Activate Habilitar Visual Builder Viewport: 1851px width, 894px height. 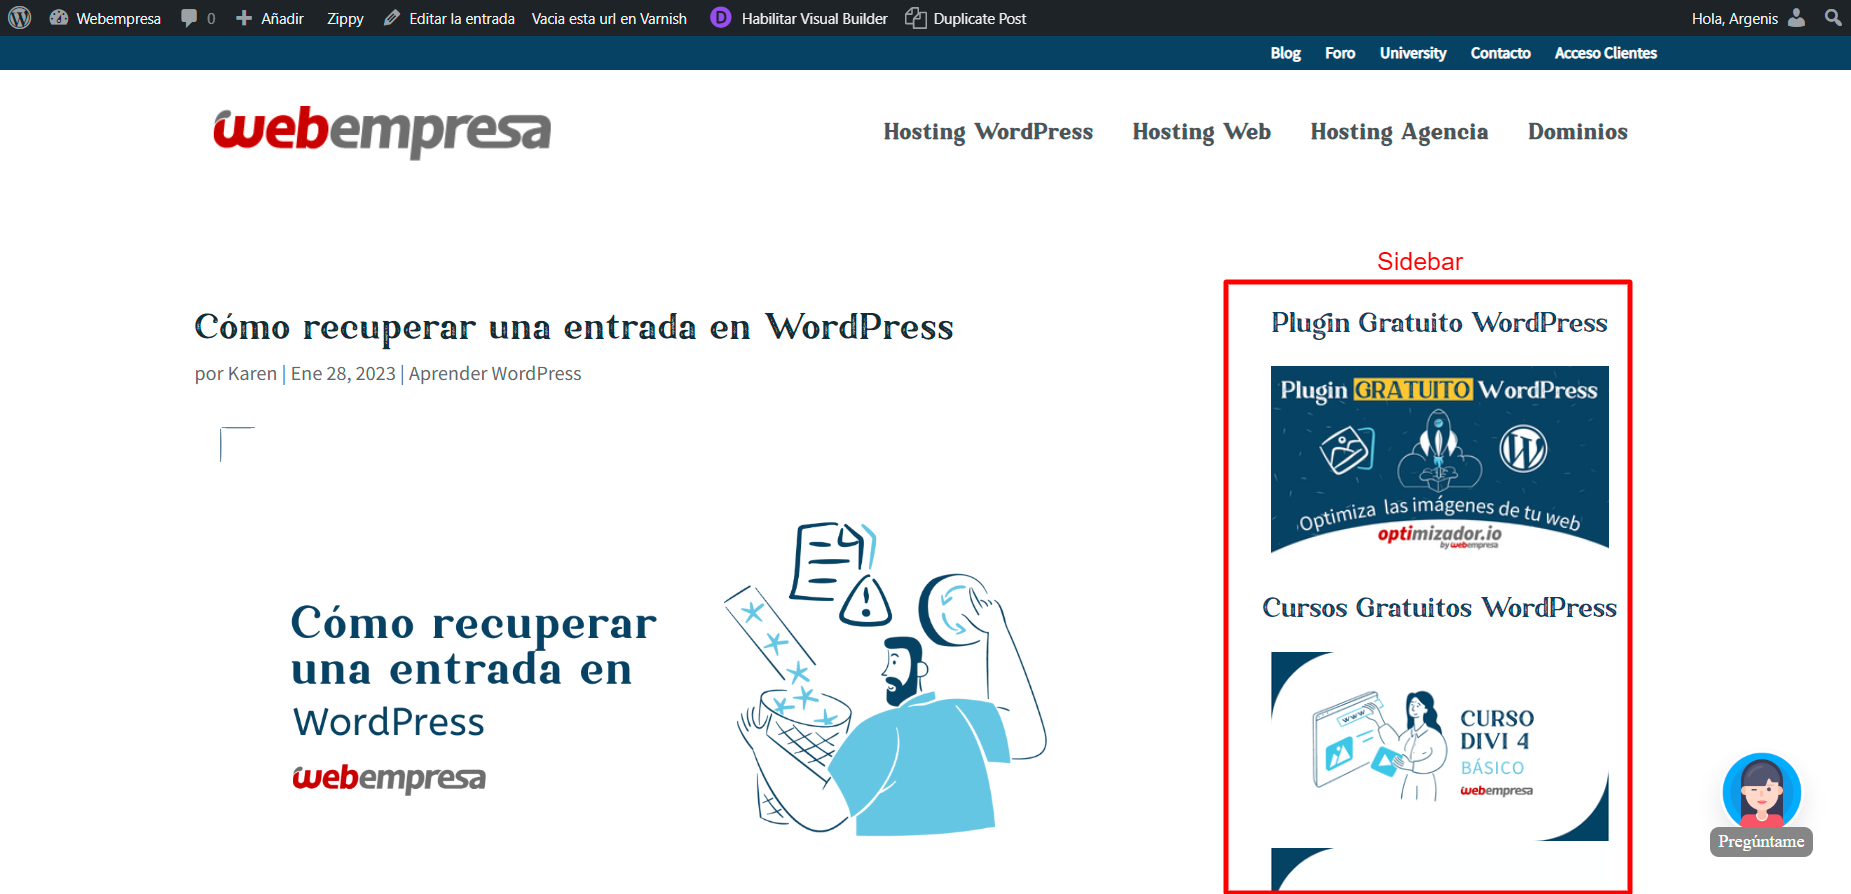(814, 18)
